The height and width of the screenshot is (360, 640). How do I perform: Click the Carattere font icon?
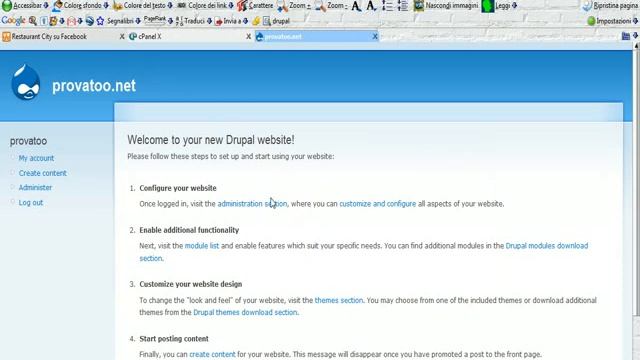pyautogui.click(x=242, y=6)
